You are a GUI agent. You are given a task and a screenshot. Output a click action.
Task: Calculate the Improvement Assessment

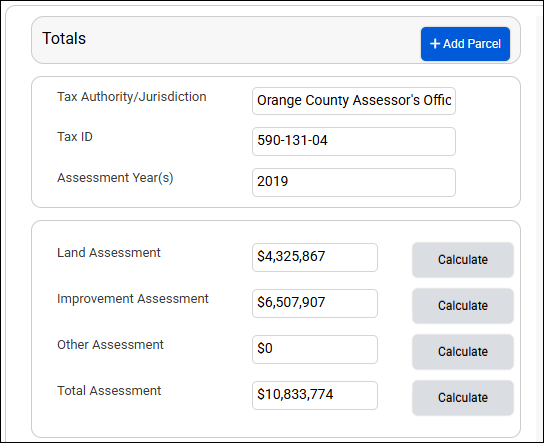click(463, 306)
